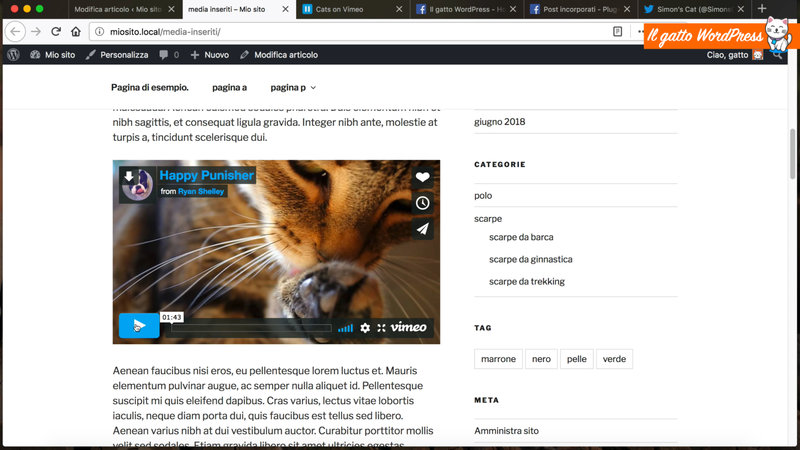Select the marrone tag
This screenshot has width=800, height=450.
(498, 359)
